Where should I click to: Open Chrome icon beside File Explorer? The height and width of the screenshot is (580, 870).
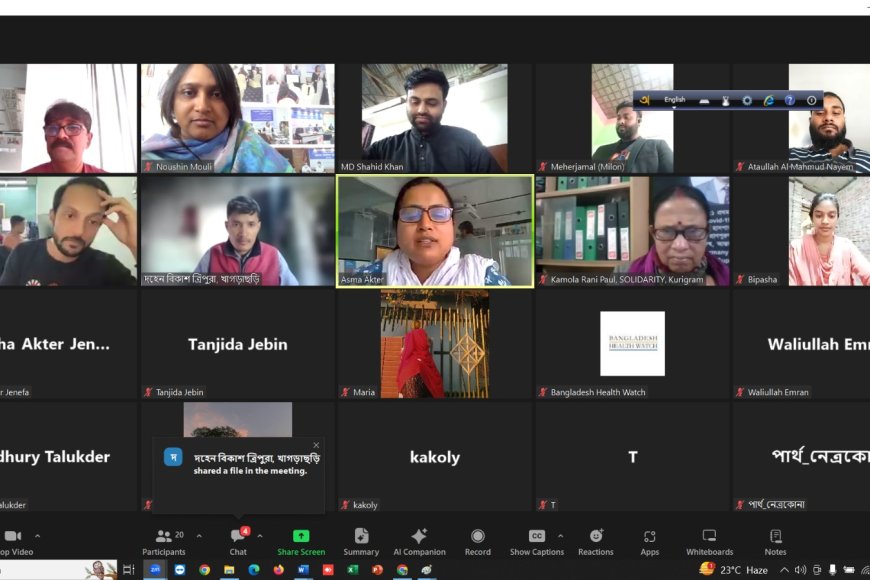pos(204,569)
